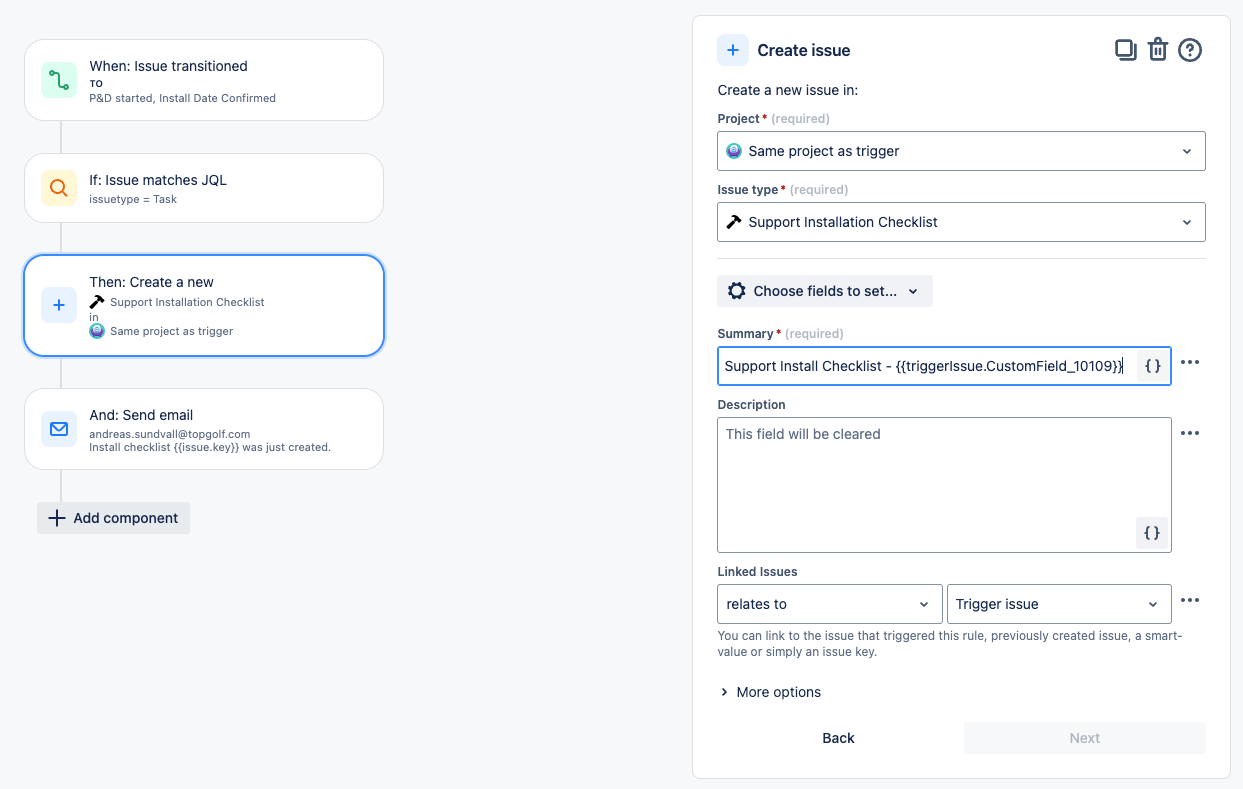Open help for Create issue
Screen dimensions: 1243x789
tap(1190, 50)
